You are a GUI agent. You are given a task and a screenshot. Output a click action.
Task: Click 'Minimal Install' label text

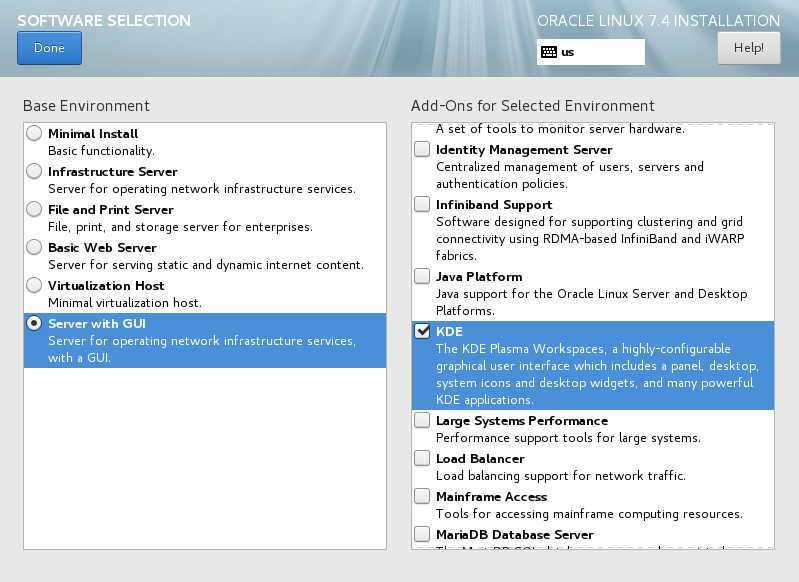click(93, 134)
